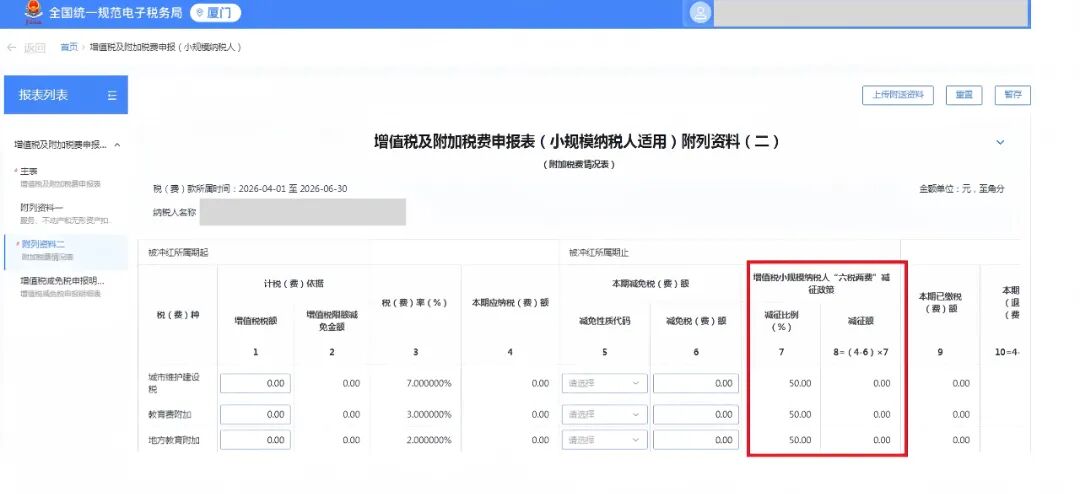Viewport: 1080px width, 494px height.
Task: Click the tax bureau emblem logo
Action: tap(32, 12)
